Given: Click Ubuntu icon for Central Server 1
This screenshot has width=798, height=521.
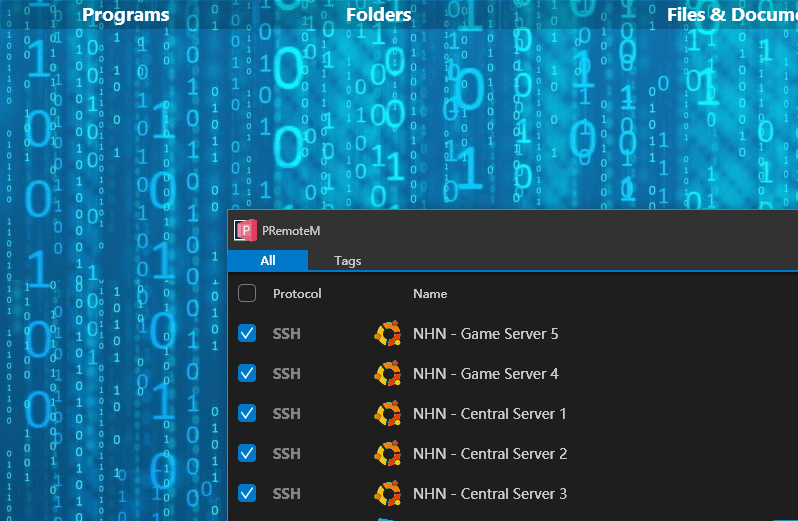Looking at the screenshot, I should pos(388,414).
